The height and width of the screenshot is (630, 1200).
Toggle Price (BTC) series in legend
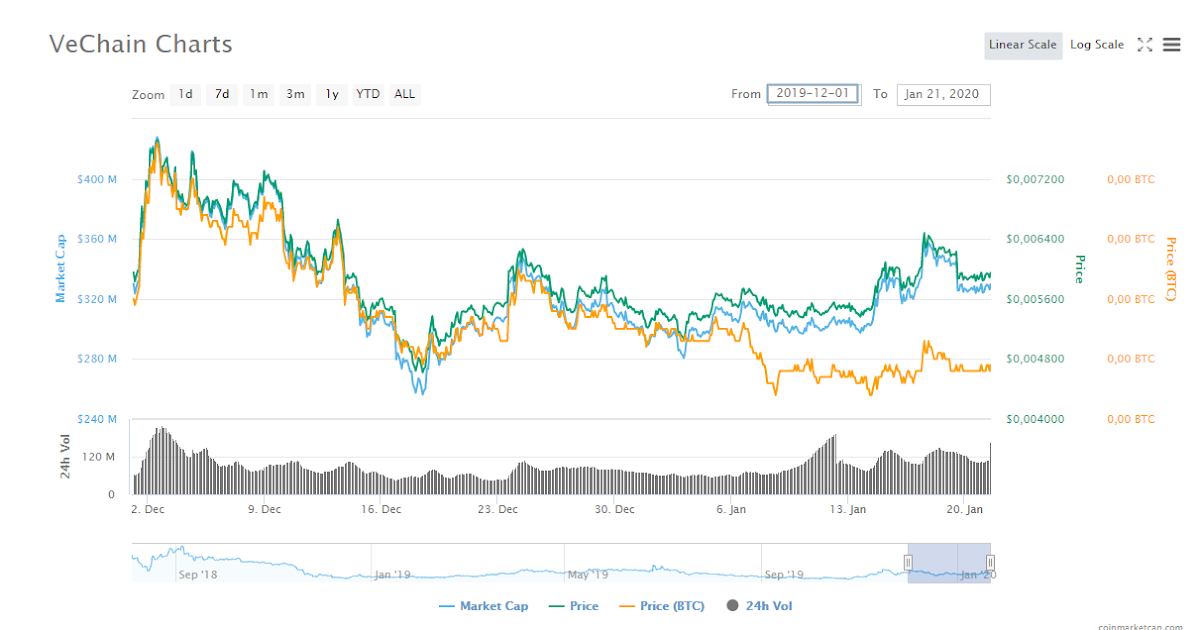(x=661, y=606)
